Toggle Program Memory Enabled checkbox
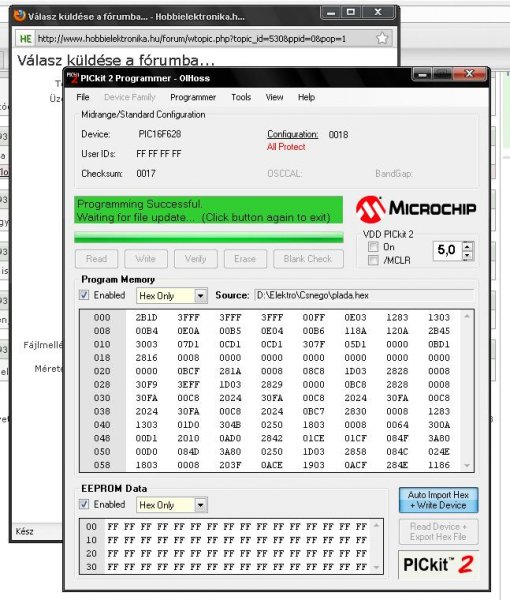Image resolution: width=510 pixels, height=600 pixels. click(x=84, y=295)
